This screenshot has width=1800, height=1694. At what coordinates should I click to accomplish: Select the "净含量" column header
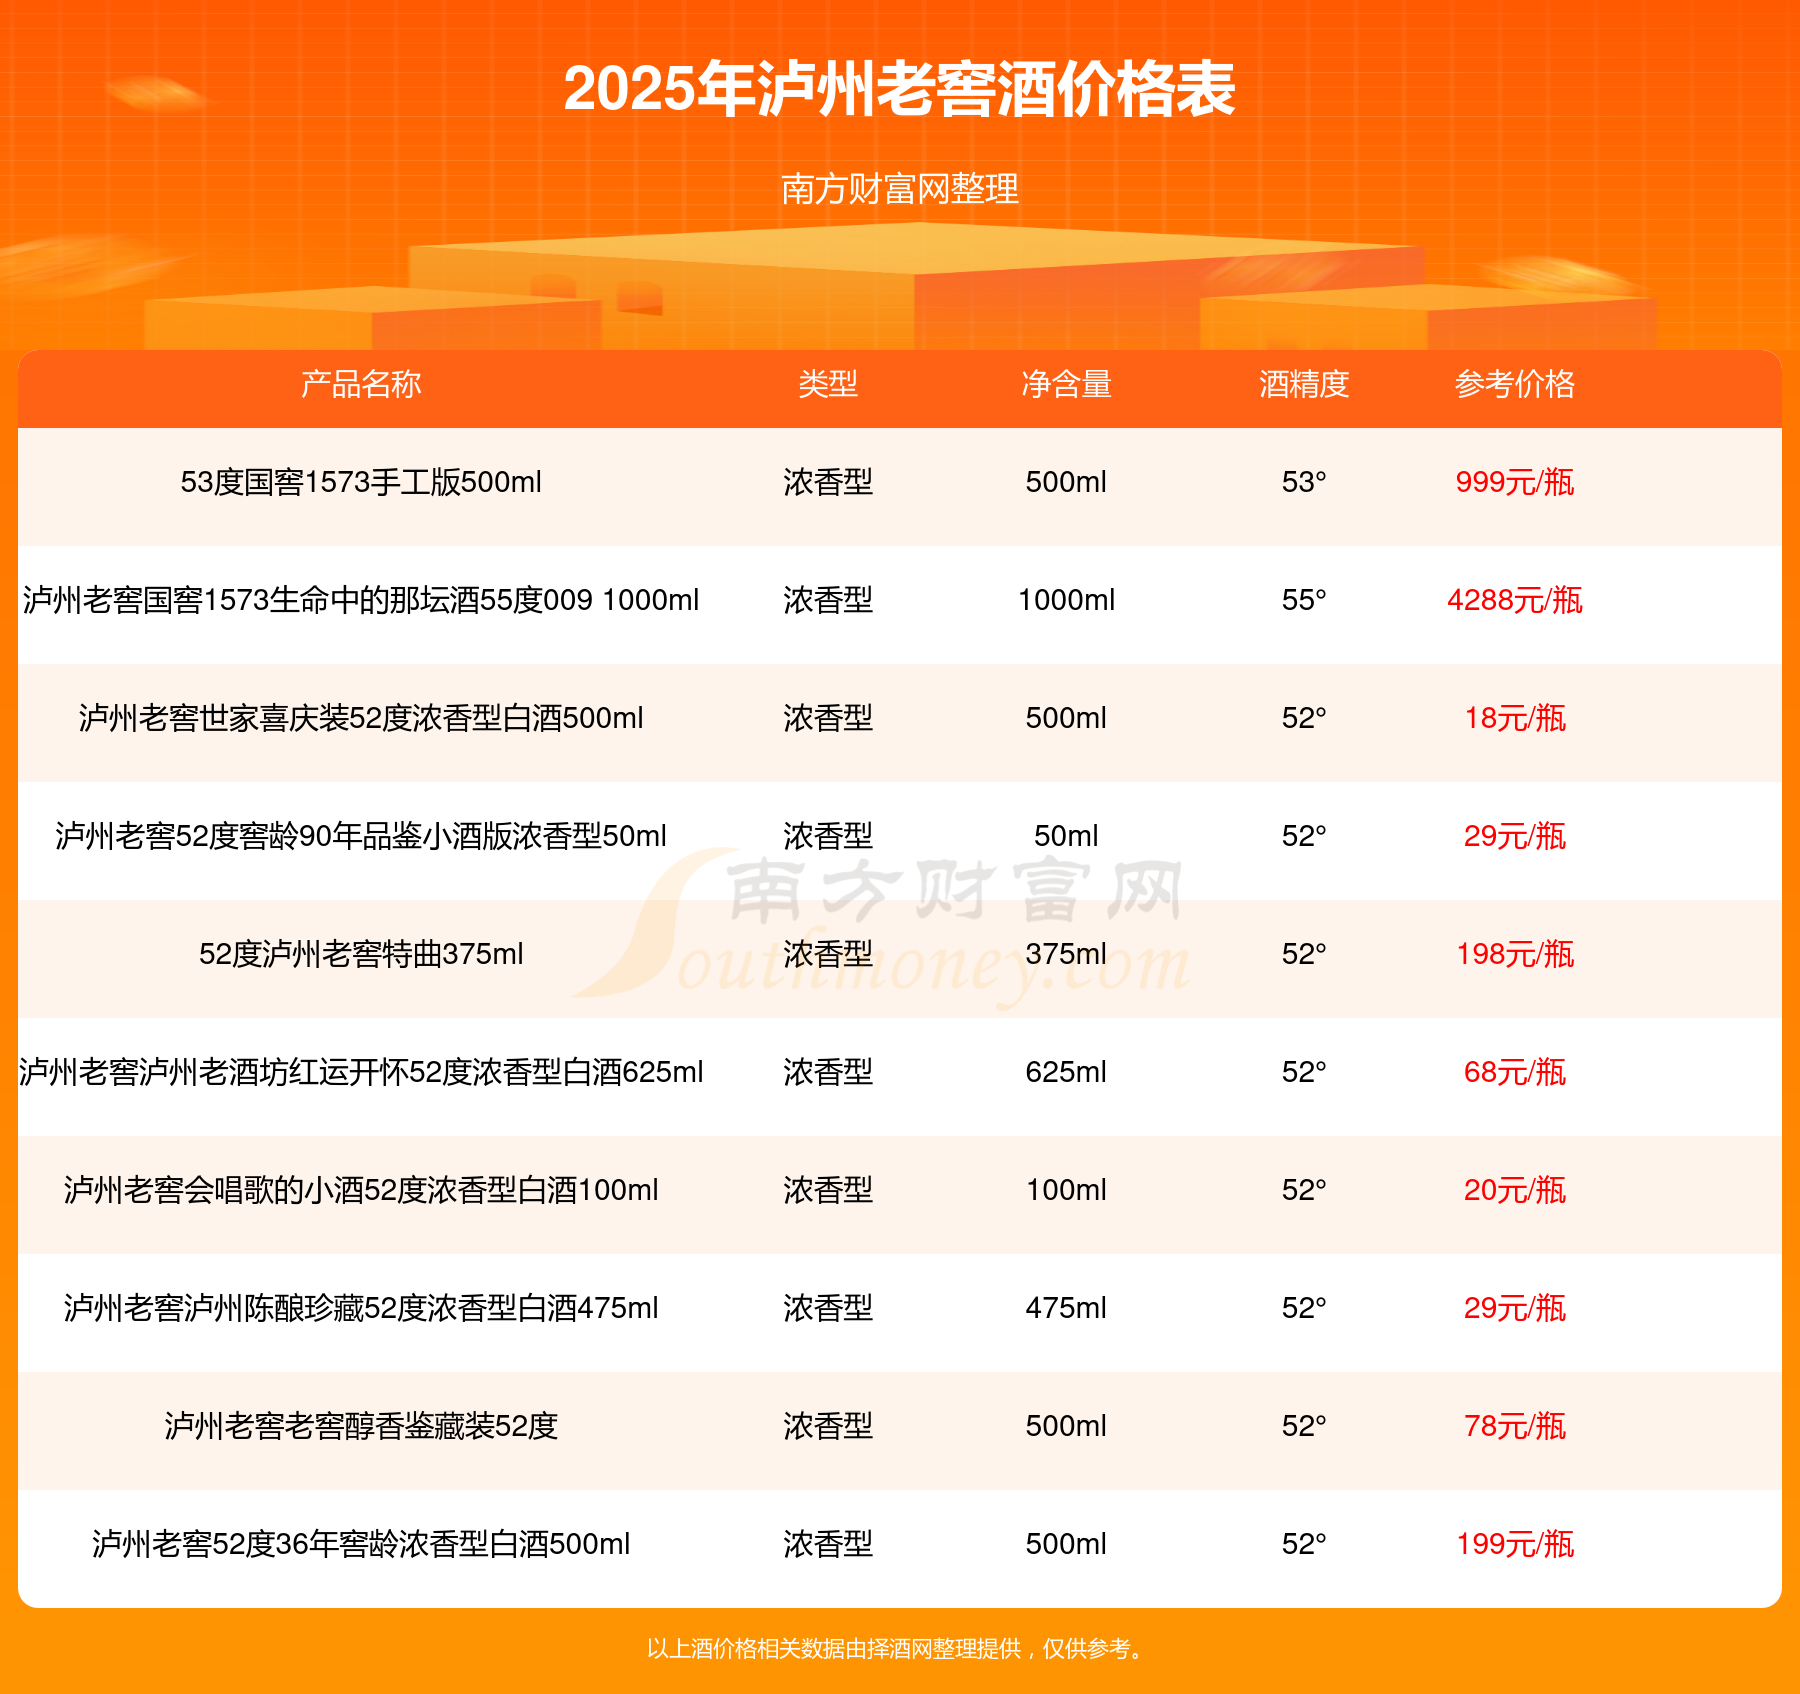pyautogui.click(x=1066, y=384)
